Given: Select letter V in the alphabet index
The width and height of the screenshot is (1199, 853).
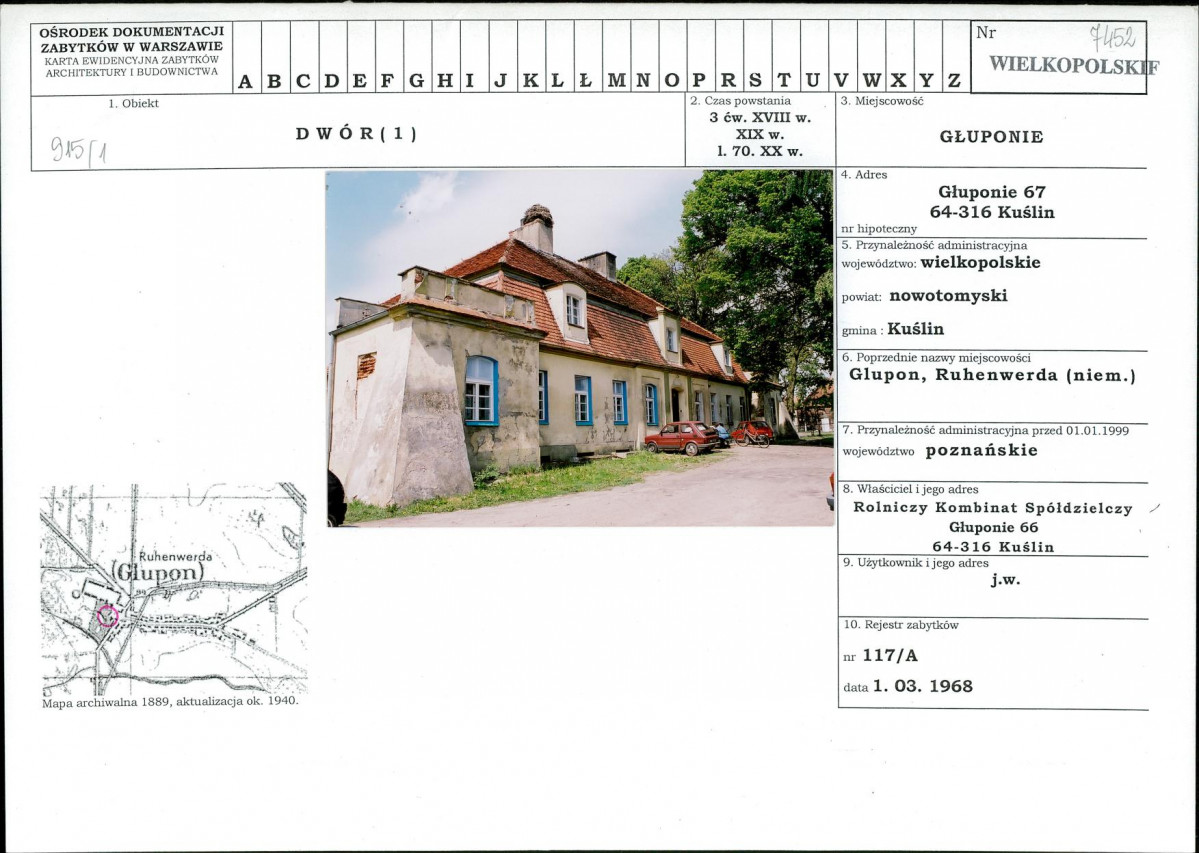Looking at the screenshot, I should (841, 81).
